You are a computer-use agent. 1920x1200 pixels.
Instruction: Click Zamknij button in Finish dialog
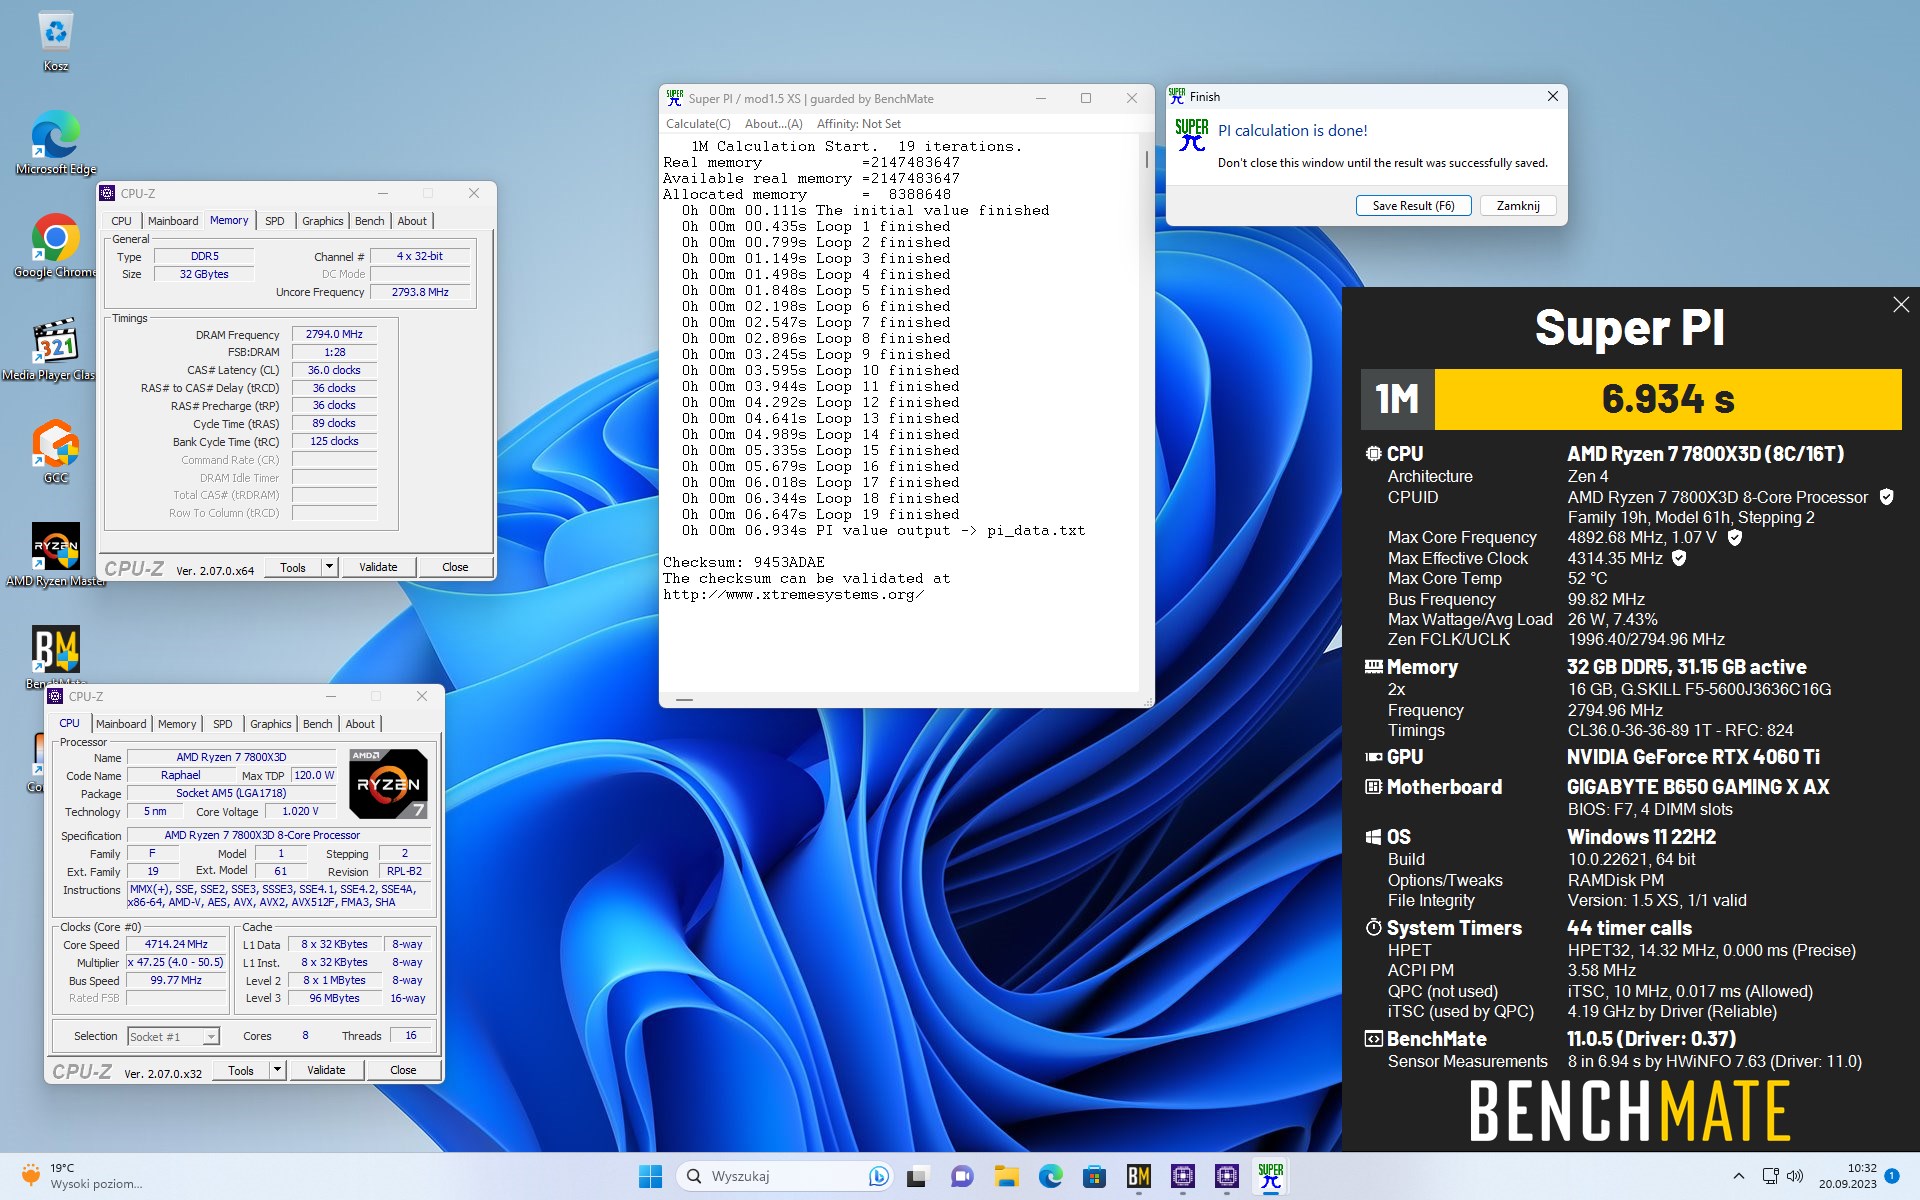pyautogui.click(x=1518, y=206)
